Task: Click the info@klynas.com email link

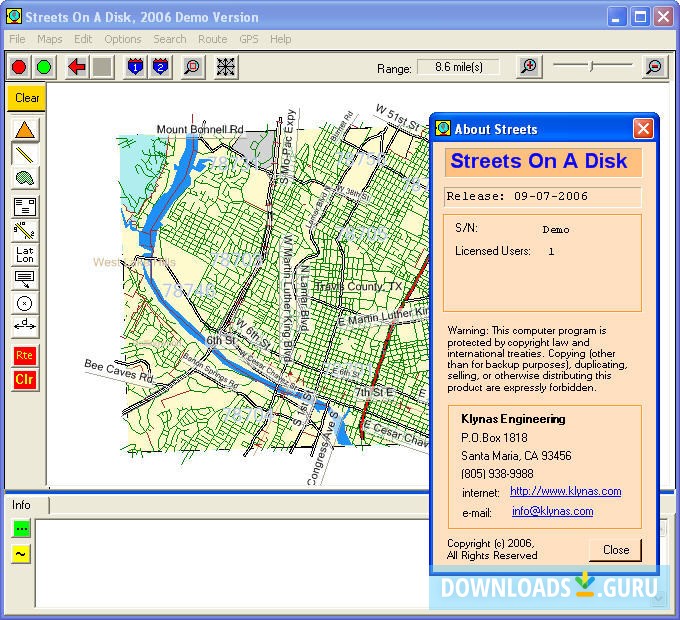Action: click(x=552, y=511)
